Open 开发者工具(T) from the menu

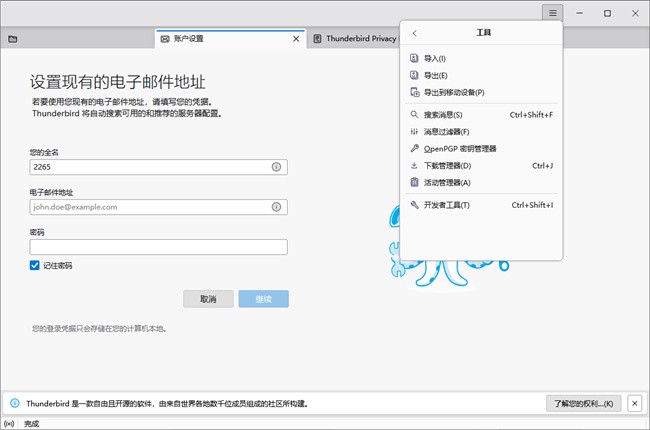point(447,205)
